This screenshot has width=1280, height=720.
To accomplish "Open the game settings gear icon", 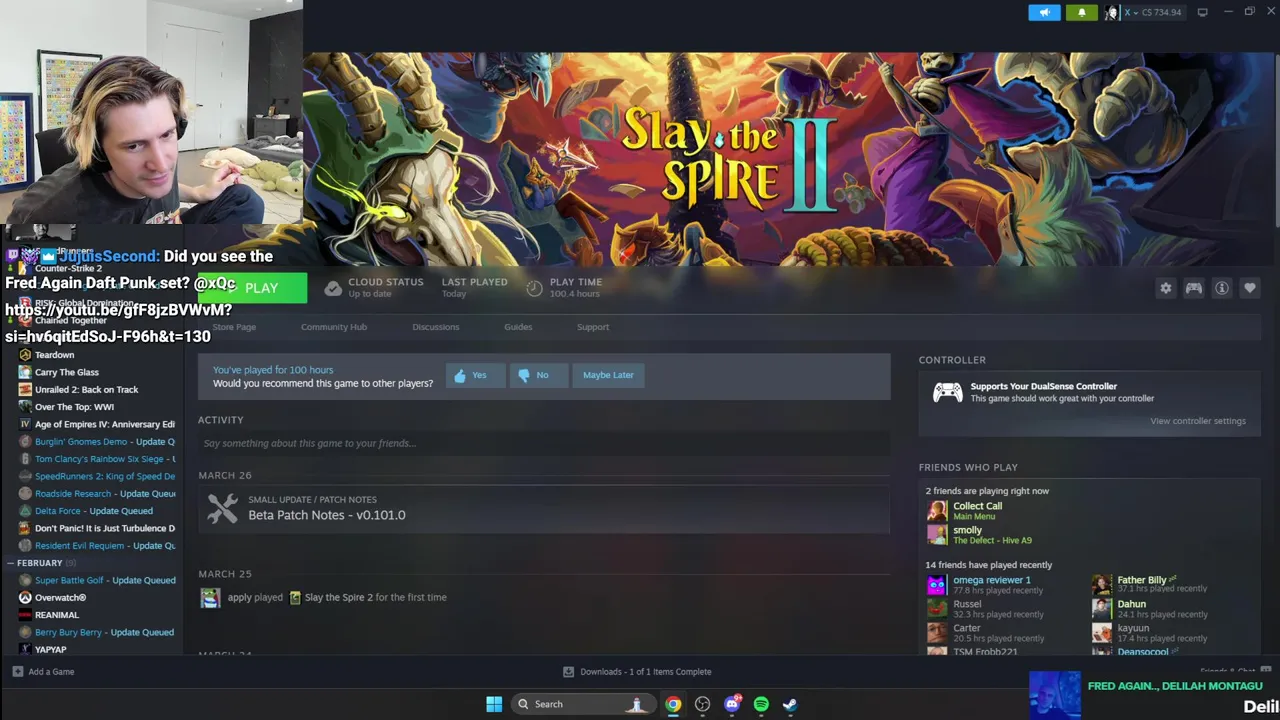I will pyautogui.click(x=1166, y=288).
